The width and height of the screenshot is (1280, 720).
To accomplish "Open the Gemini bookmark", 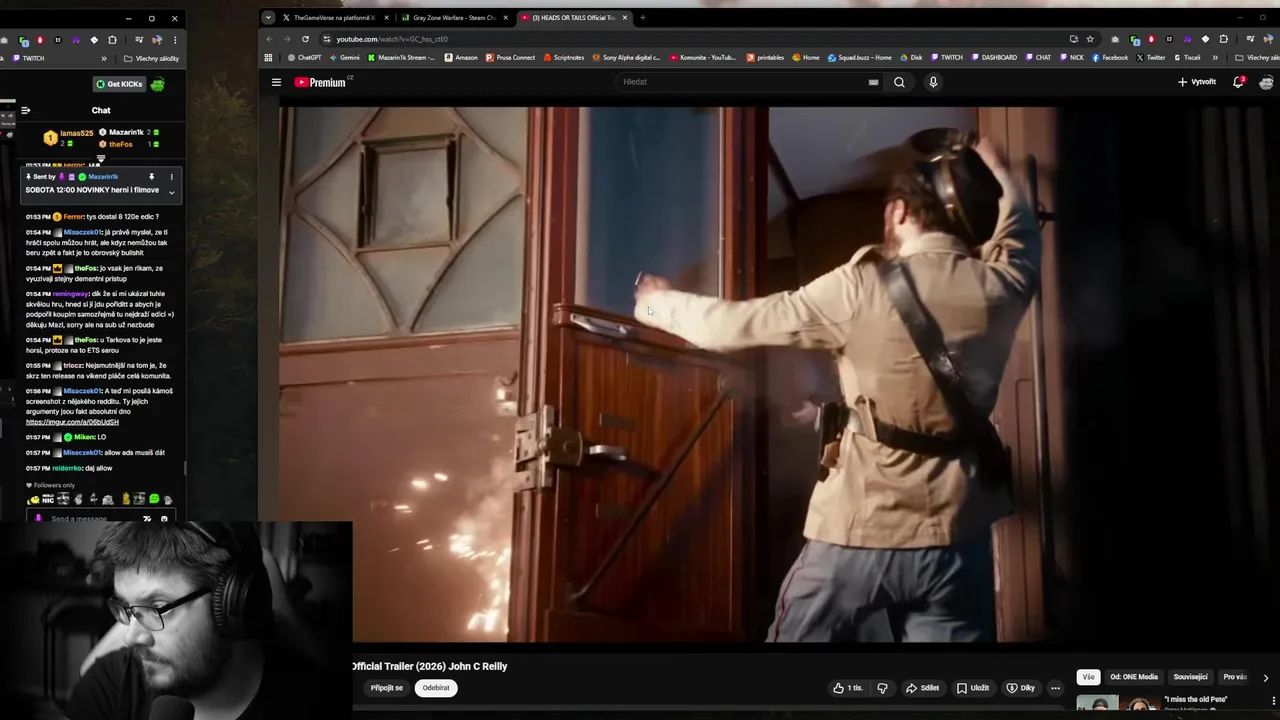I will pyautogui.click(x=344, y=58).
